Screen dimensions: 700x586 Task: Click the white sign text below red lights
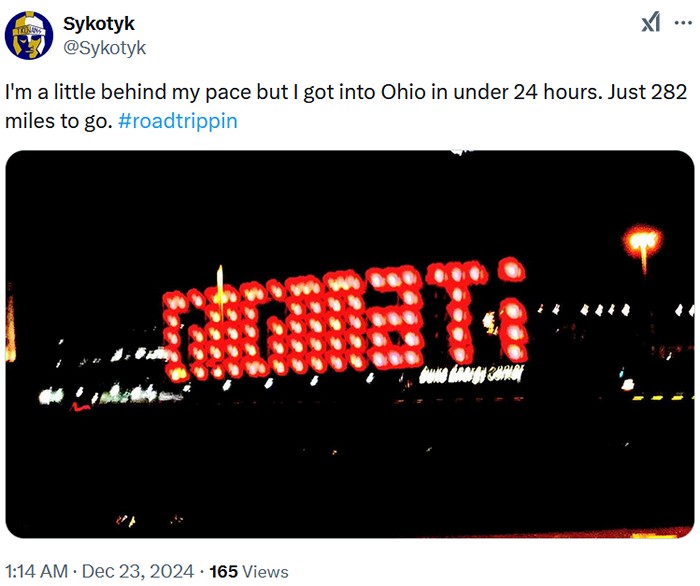click(471, 374)
